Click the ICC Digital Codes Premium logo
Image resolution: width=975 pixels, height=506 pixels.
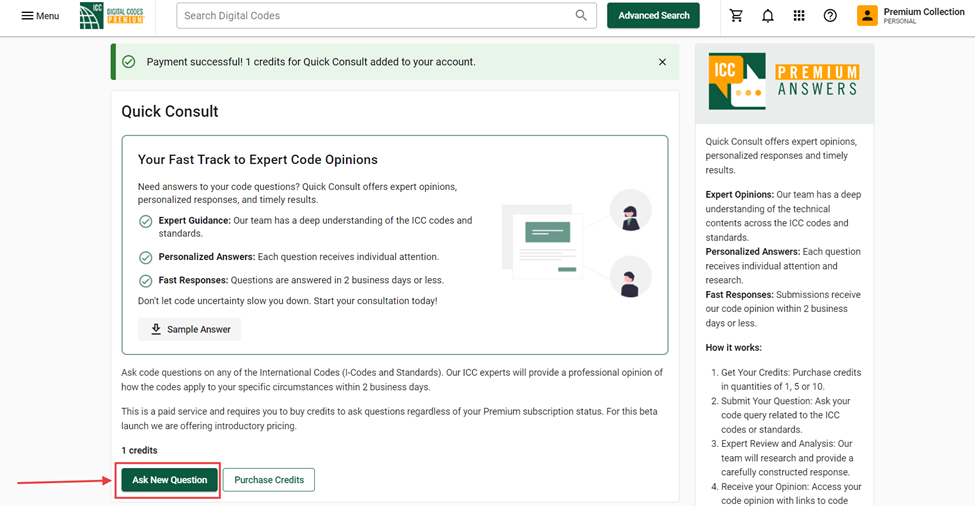(x=113, y=16)
